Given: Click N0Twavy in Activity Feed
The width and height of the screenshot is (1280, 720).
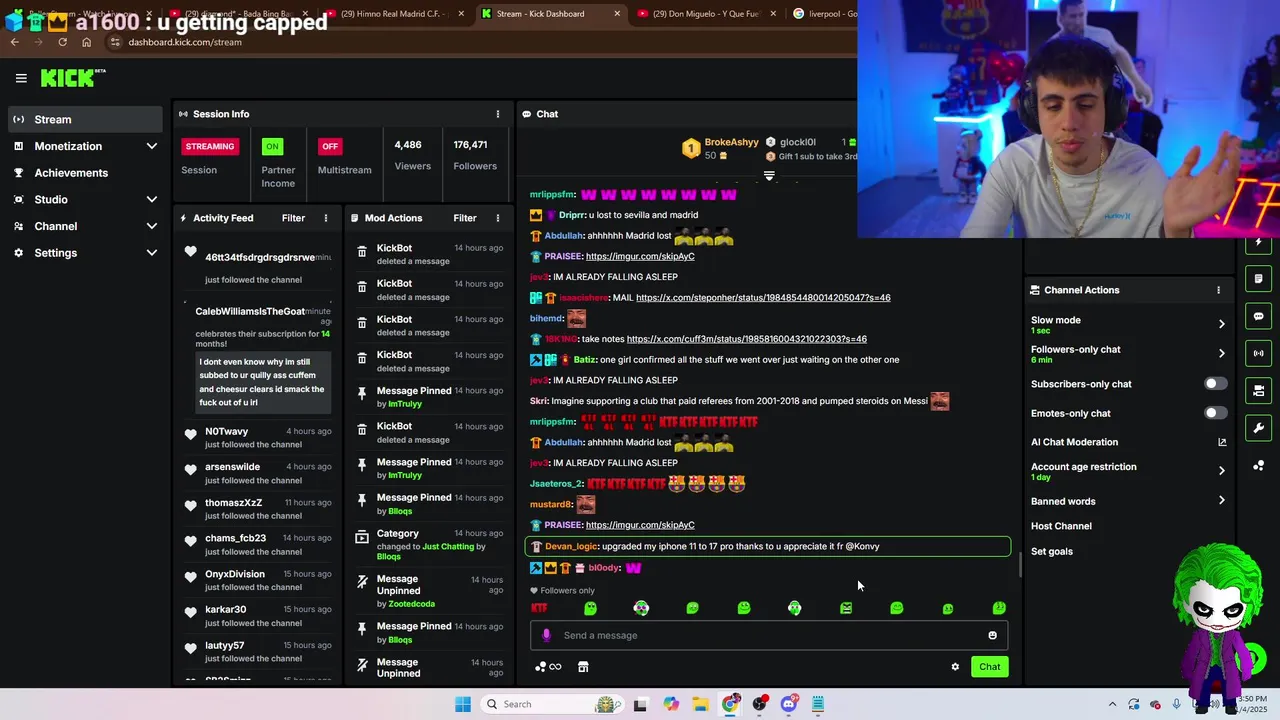Looking at the screenshot, I should tap(227, 431).
